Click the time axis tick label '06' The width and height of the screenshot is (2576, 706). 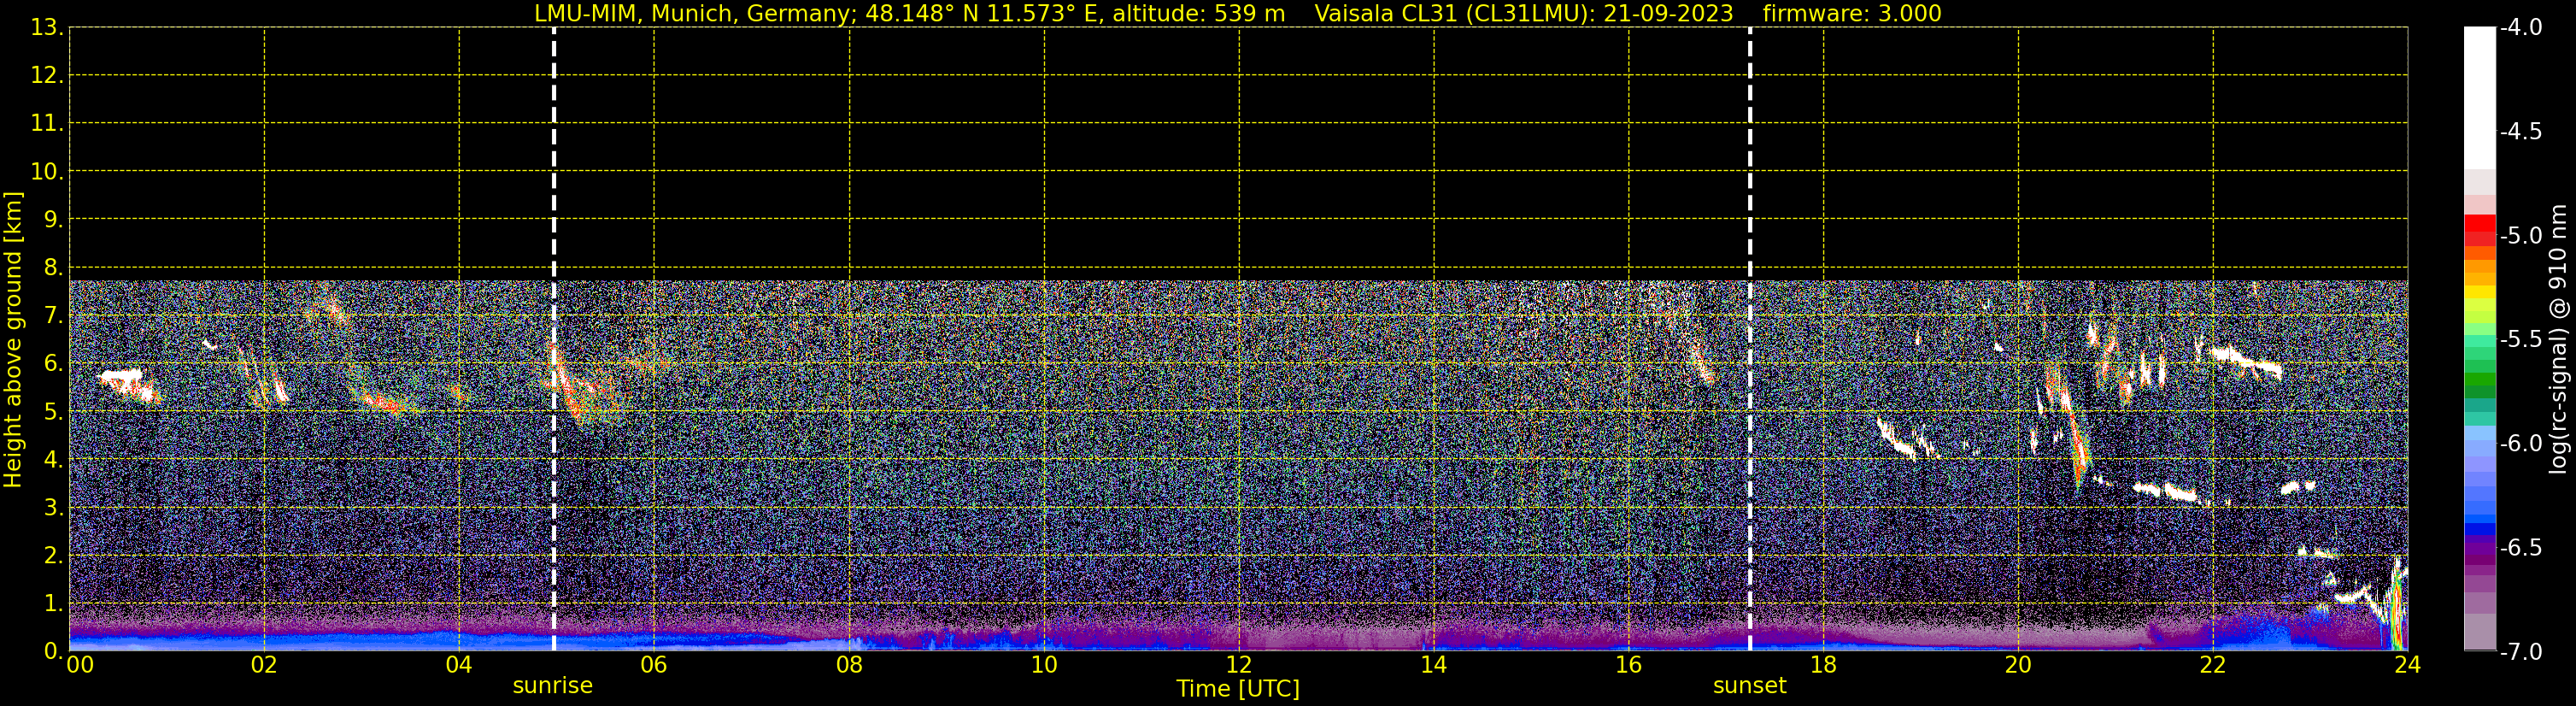tap(654, 665)
